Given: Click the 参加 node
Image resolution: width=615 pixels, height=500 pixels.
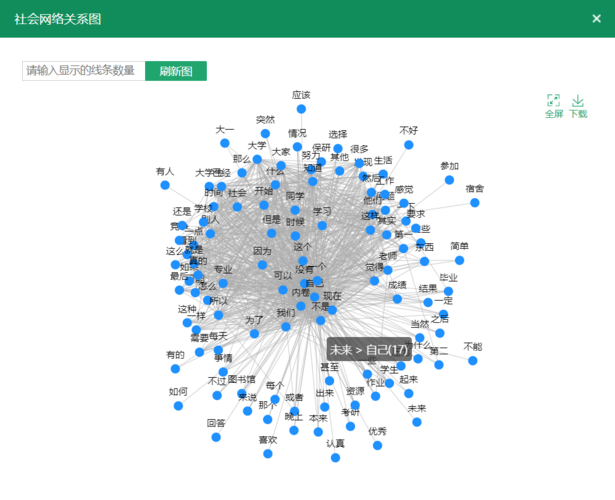Looking at the screenshot, I should click(449, 180).
